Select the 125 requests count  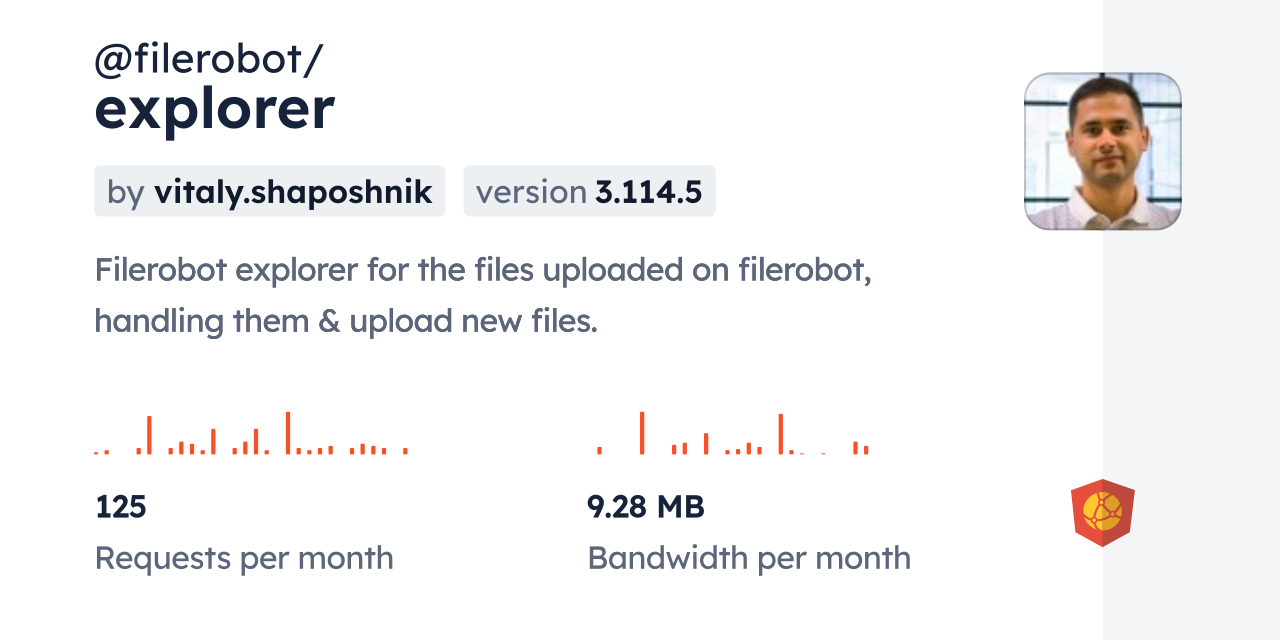point(121,507)
